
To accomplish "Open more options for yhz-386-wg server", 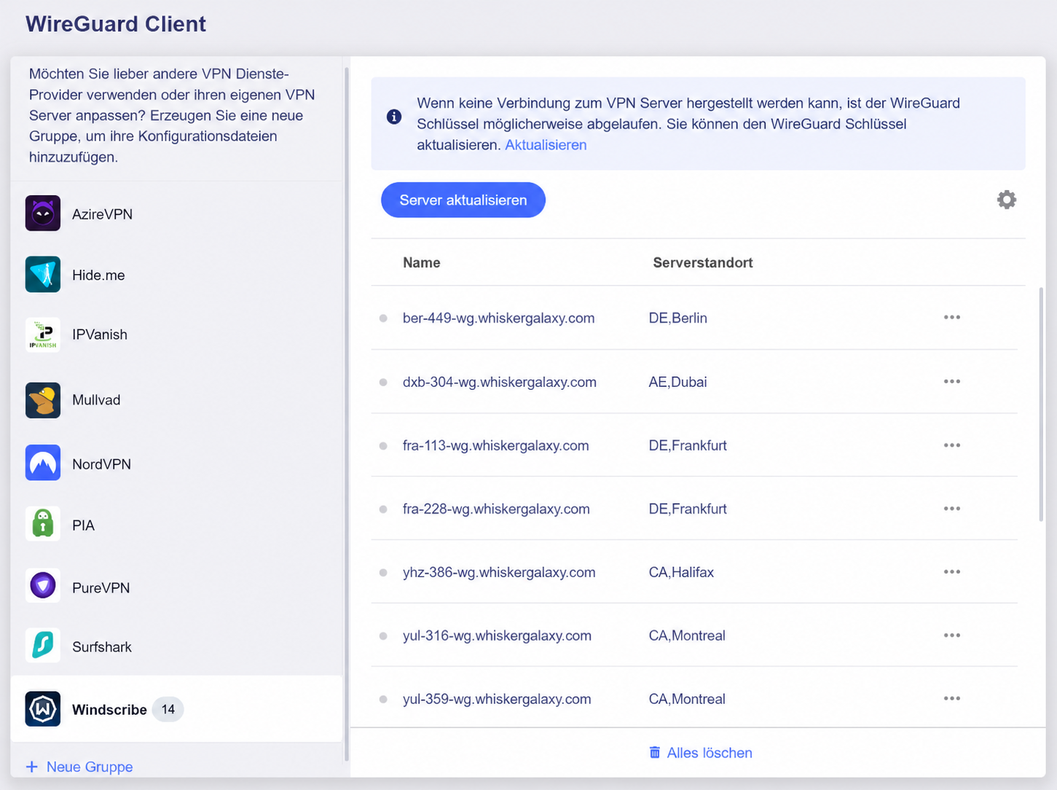I will point(952,572).
